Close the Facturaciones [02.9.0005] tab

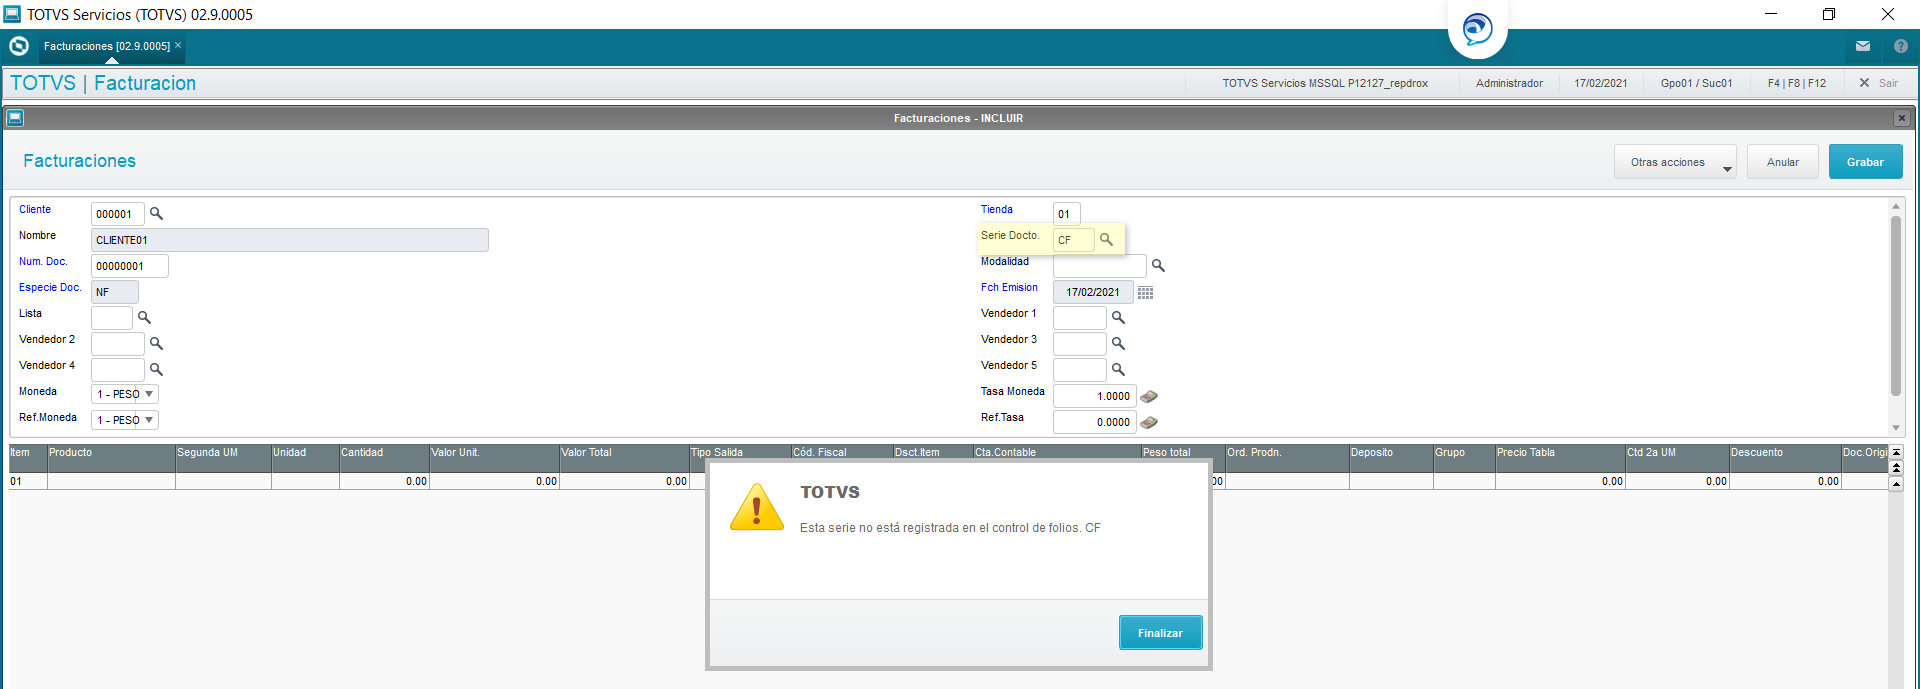[178, 45]
